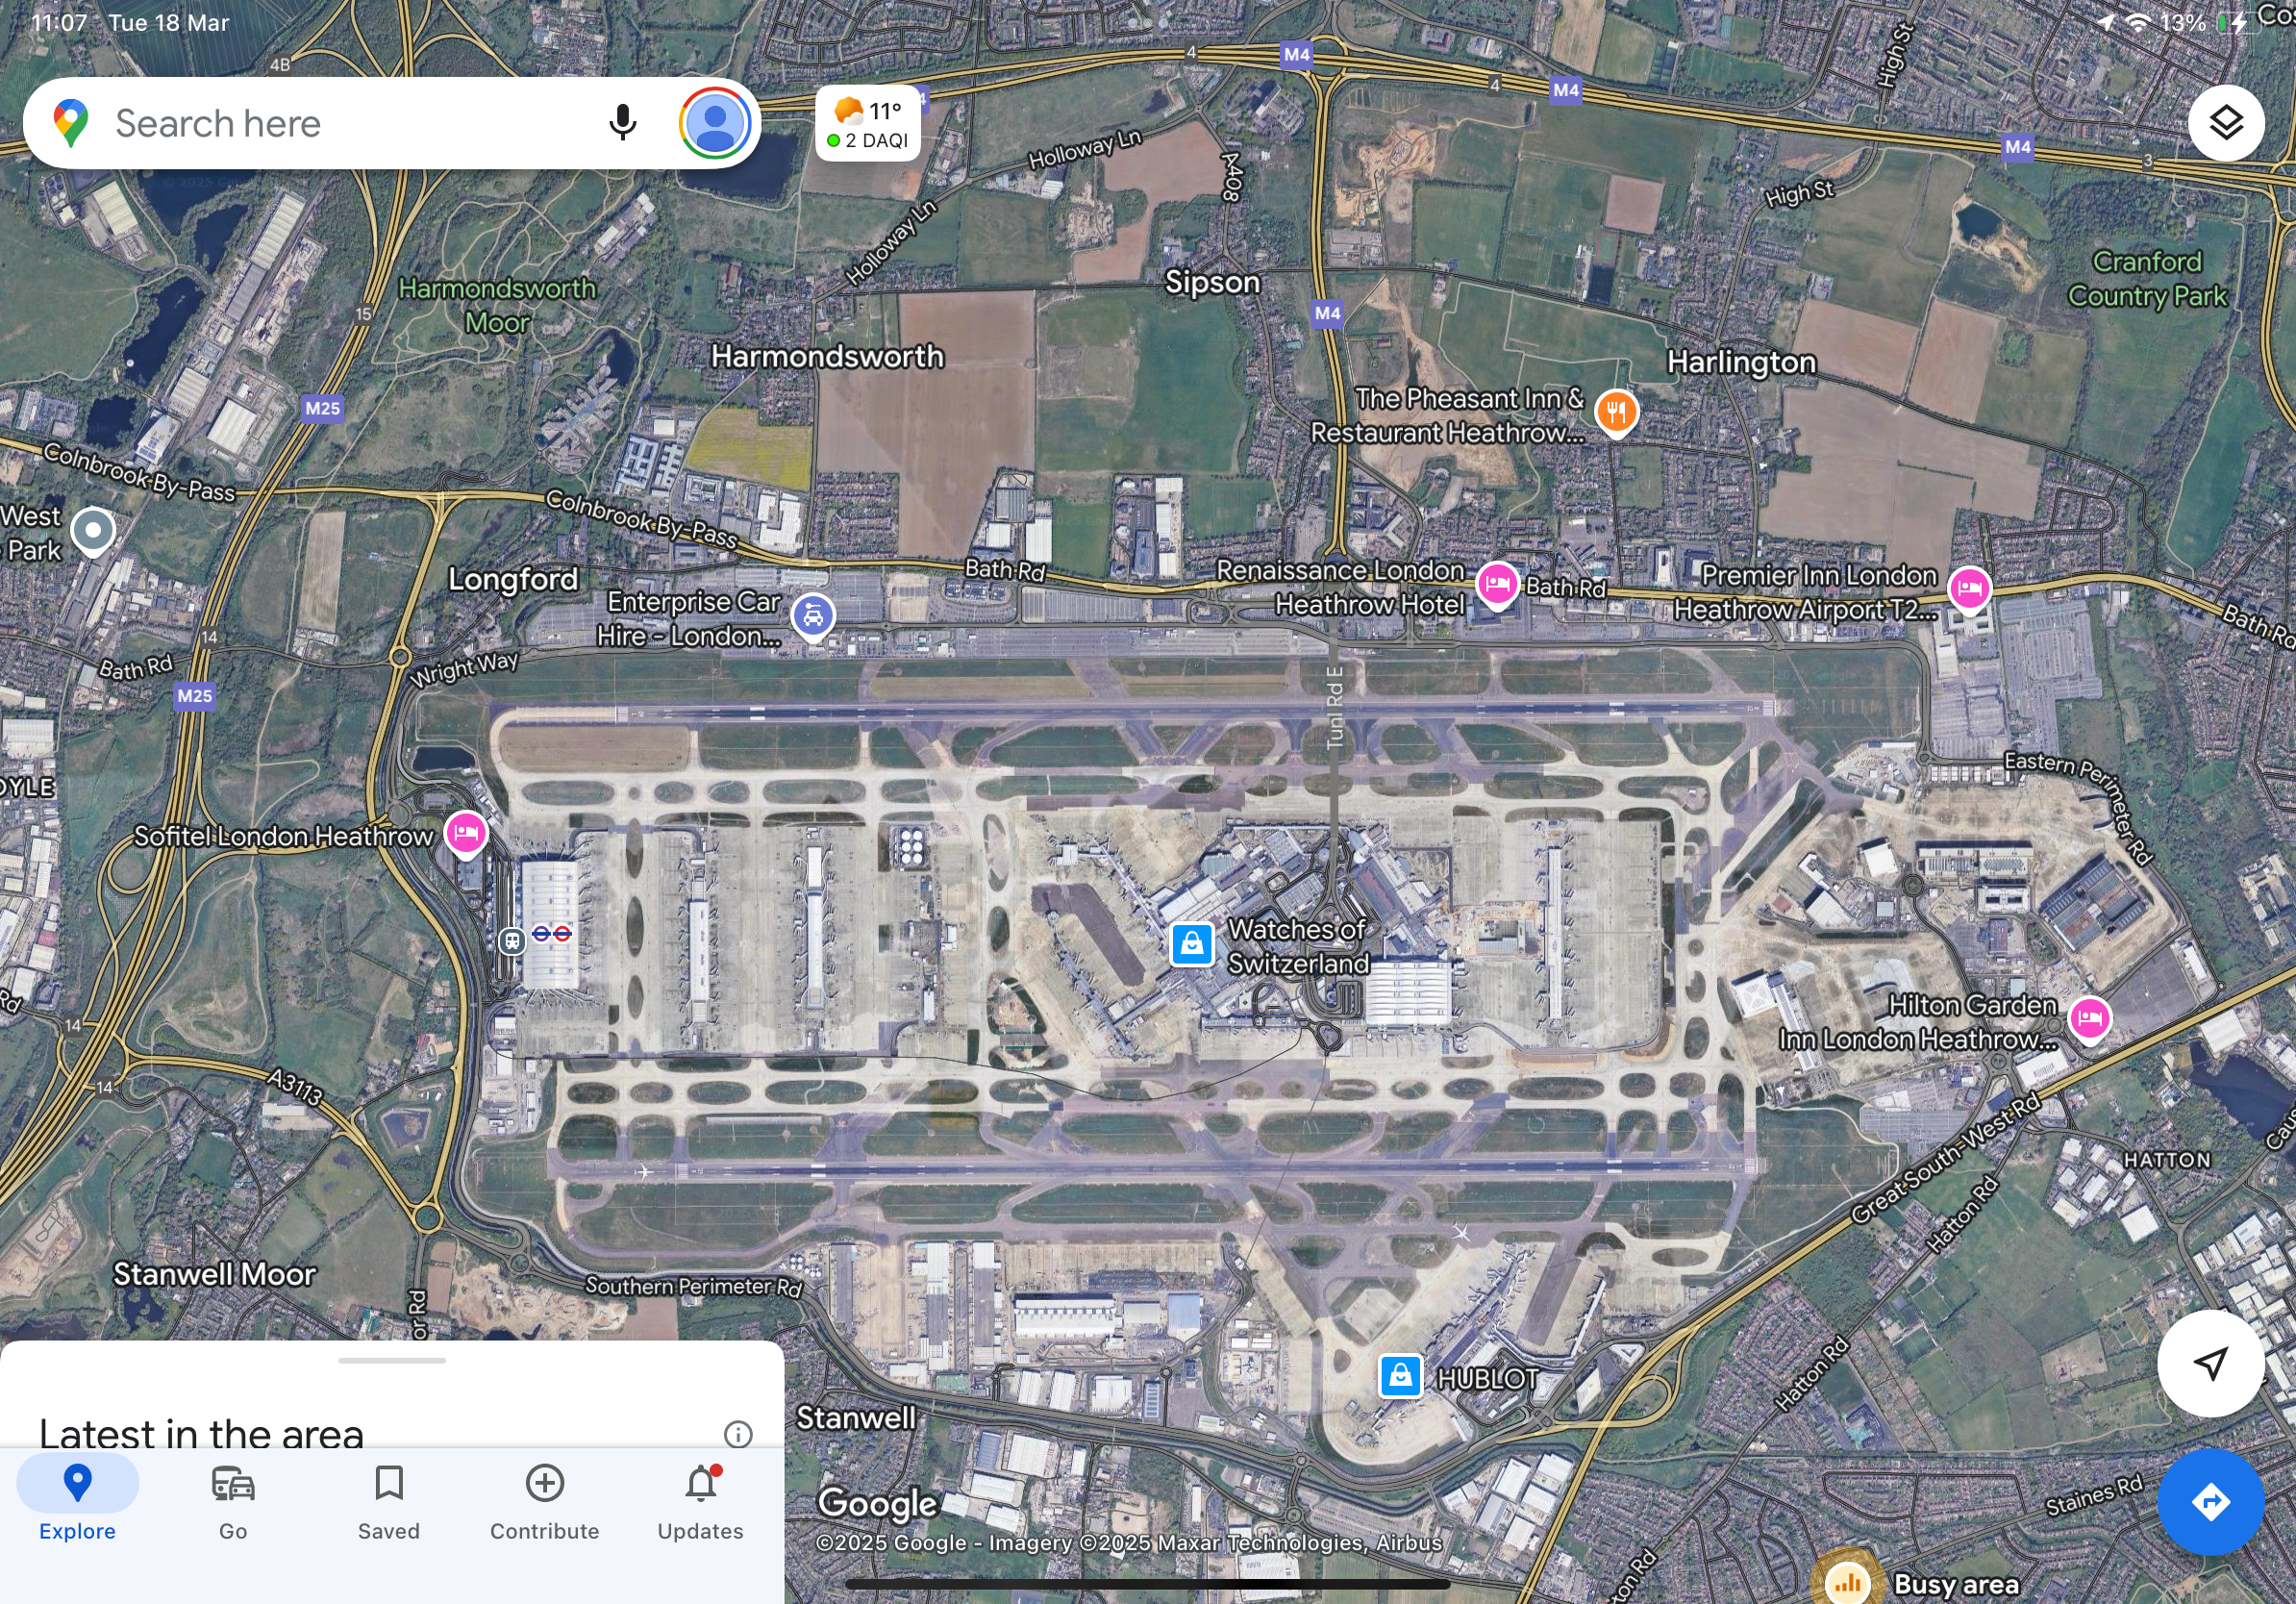The image size is (2296, 1604).
Task: Switch to the Saved tab
Action: click(x=389, y=1500)
